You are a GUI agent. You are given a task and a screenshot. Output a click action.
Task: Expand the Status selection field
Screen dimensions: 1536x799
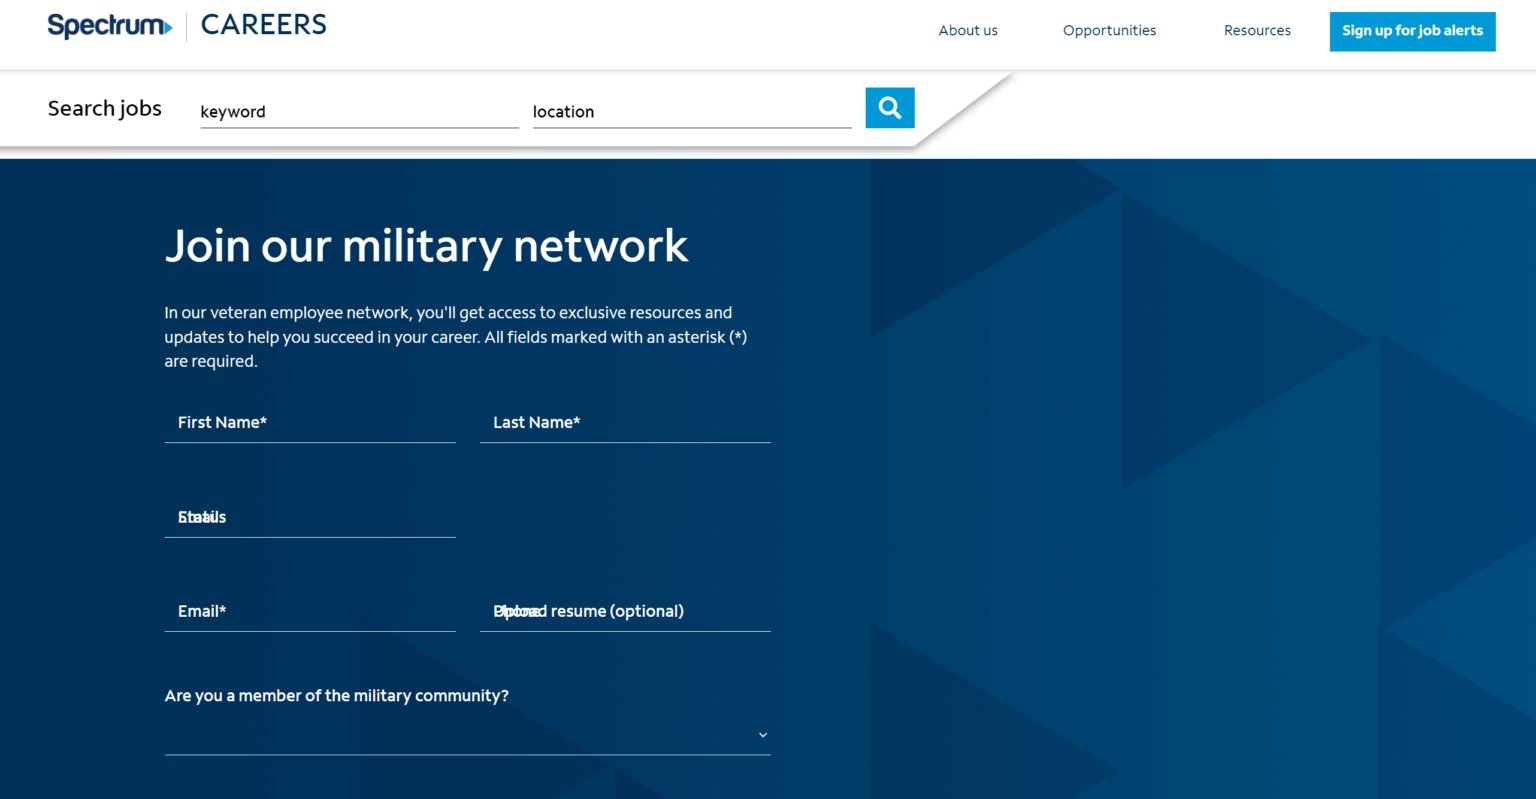pyautogui.click(x=310, y=517)
